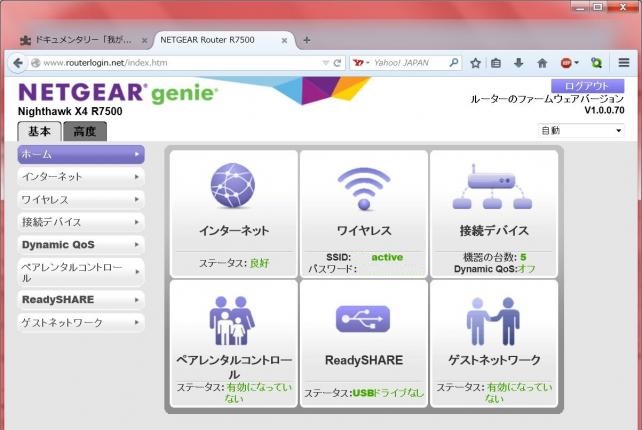This screenshot has height=430, width=642.
Task: Expand the ReadySHARE sidebar menu
Action: pos(81,299)
